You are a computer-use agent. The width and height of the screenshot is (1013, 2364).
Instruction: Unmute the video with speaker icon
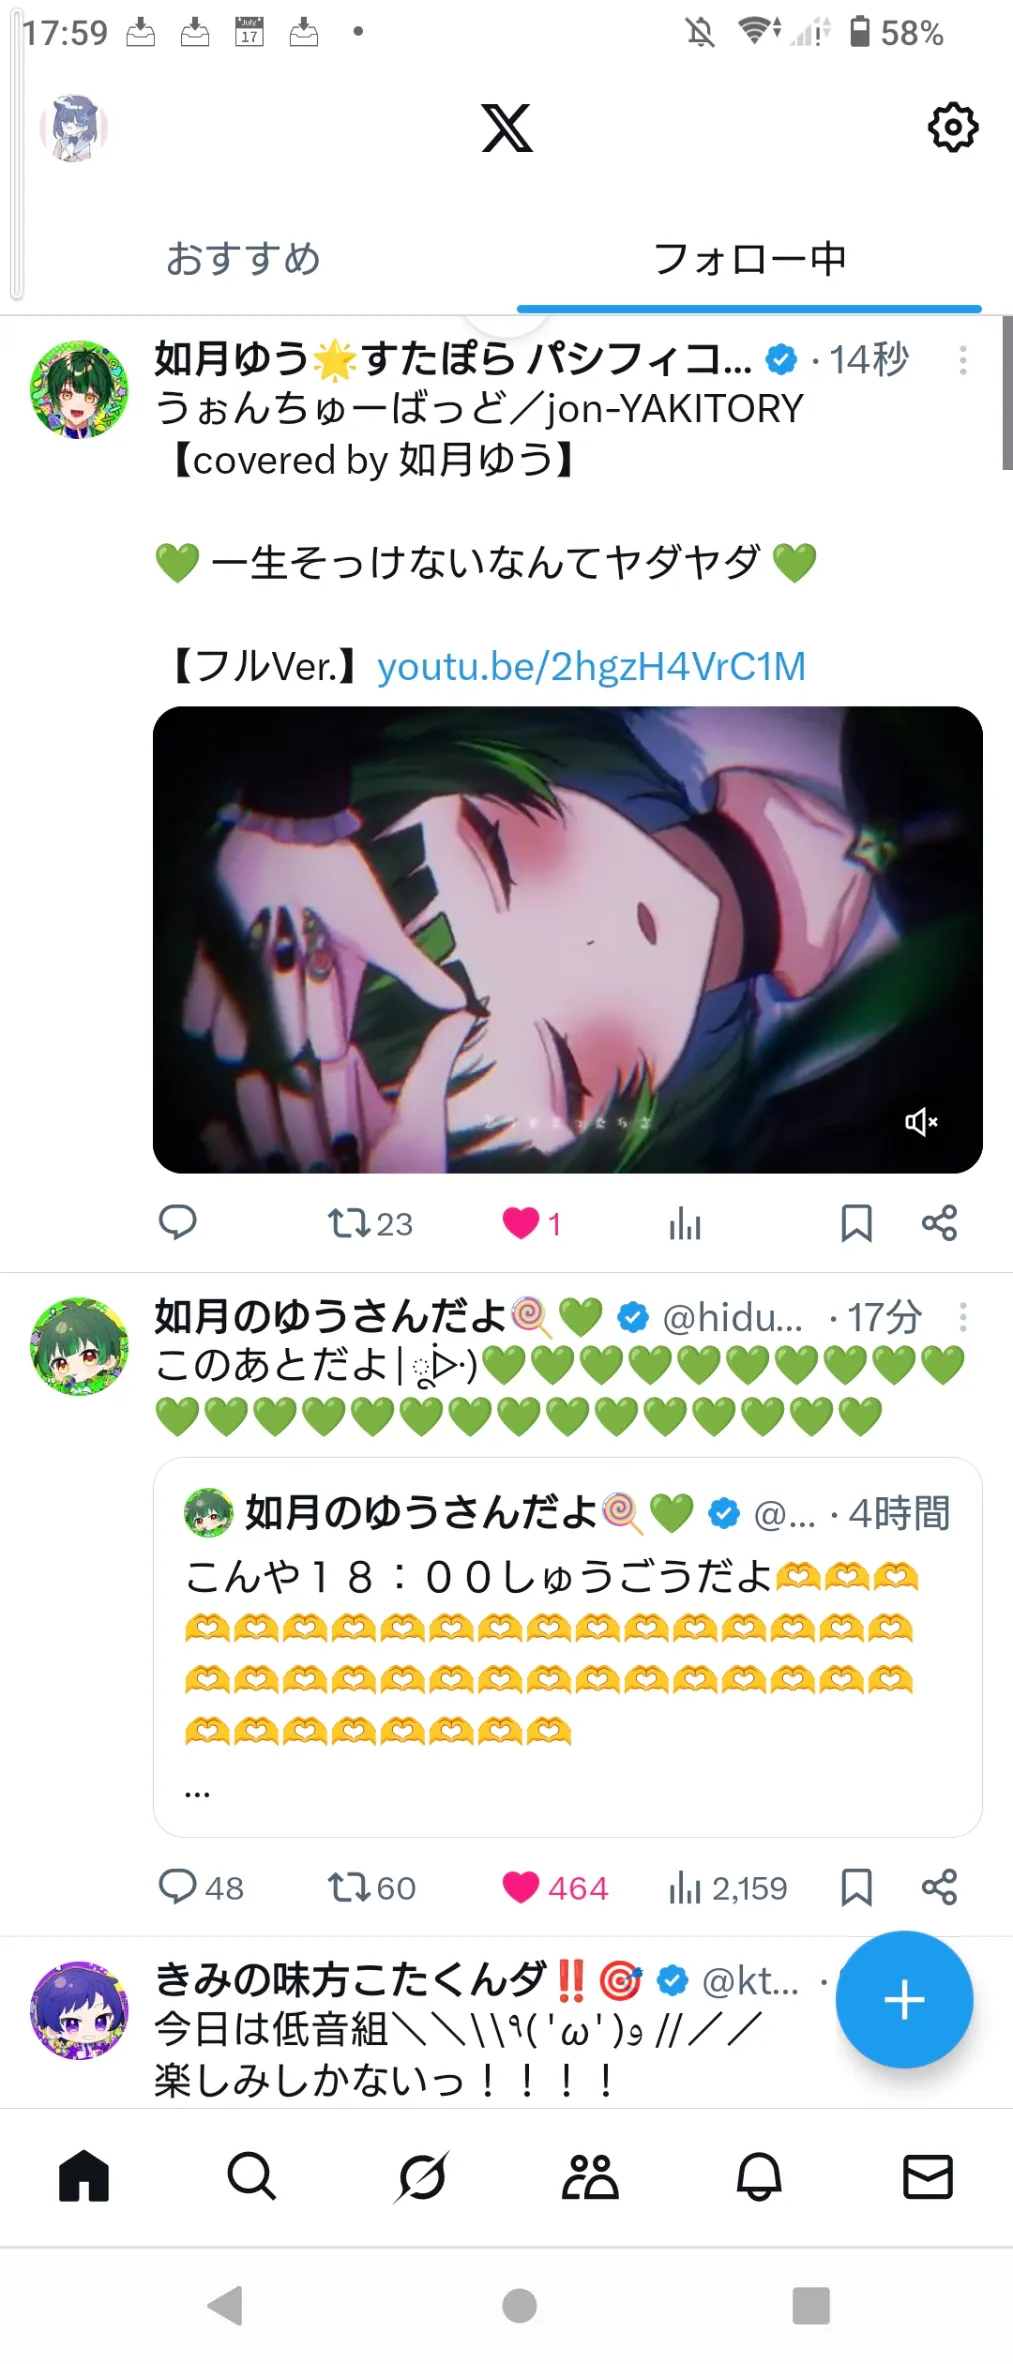pos(921,1122)
